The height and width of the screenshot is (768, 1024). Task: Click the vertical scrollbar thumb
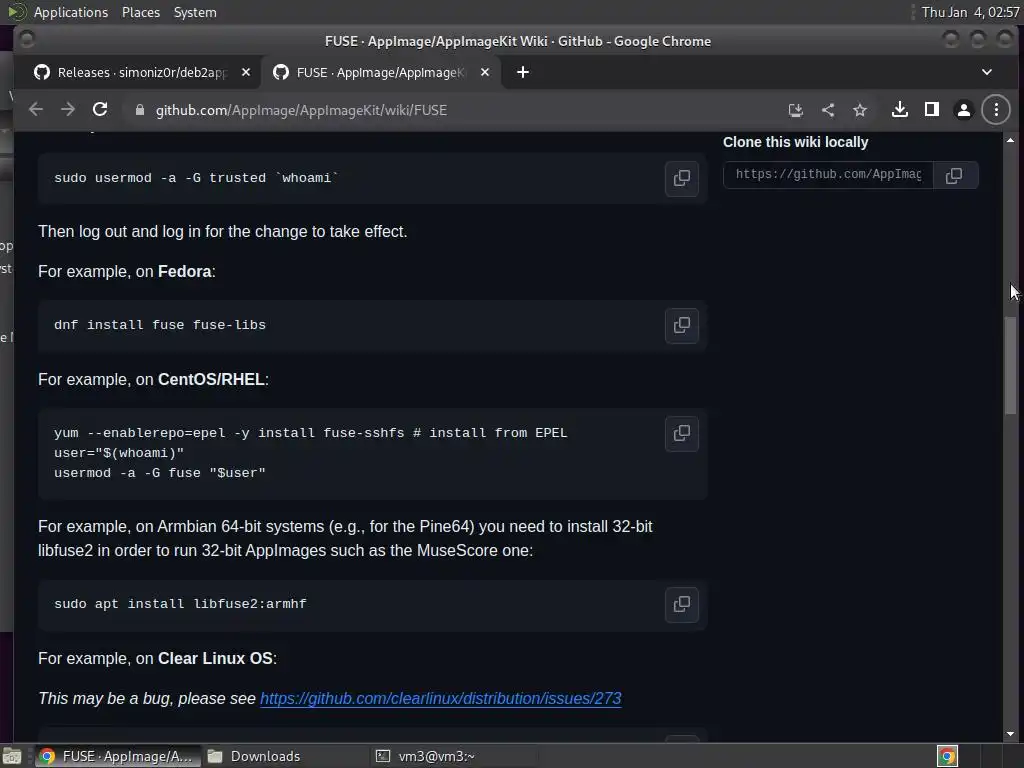[1010, 364]
